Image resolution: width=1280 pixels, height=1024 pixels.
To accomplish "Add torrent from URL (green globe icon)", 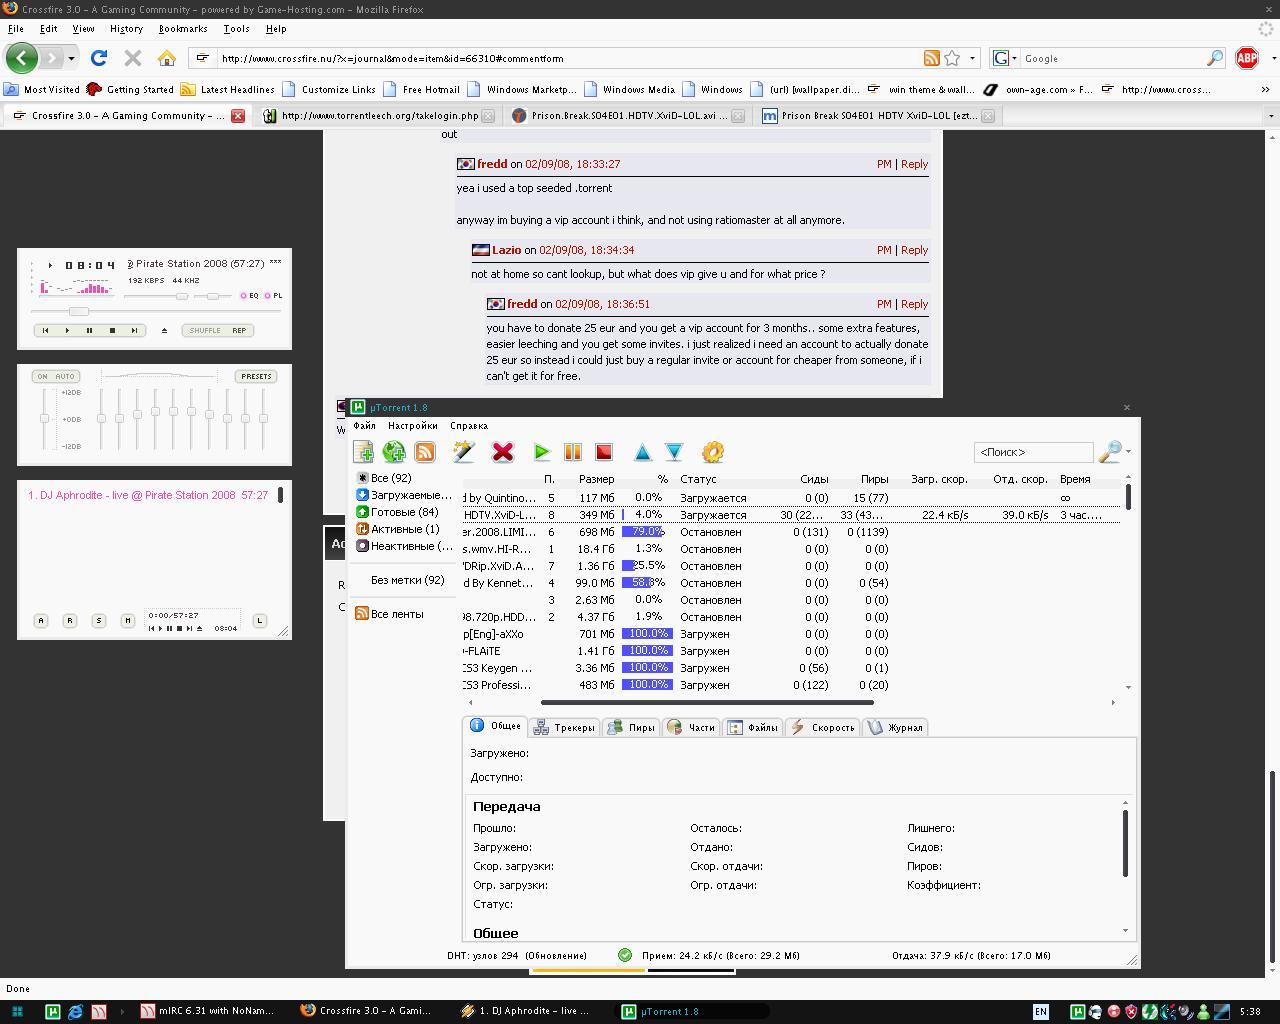I will click(394, 452).
